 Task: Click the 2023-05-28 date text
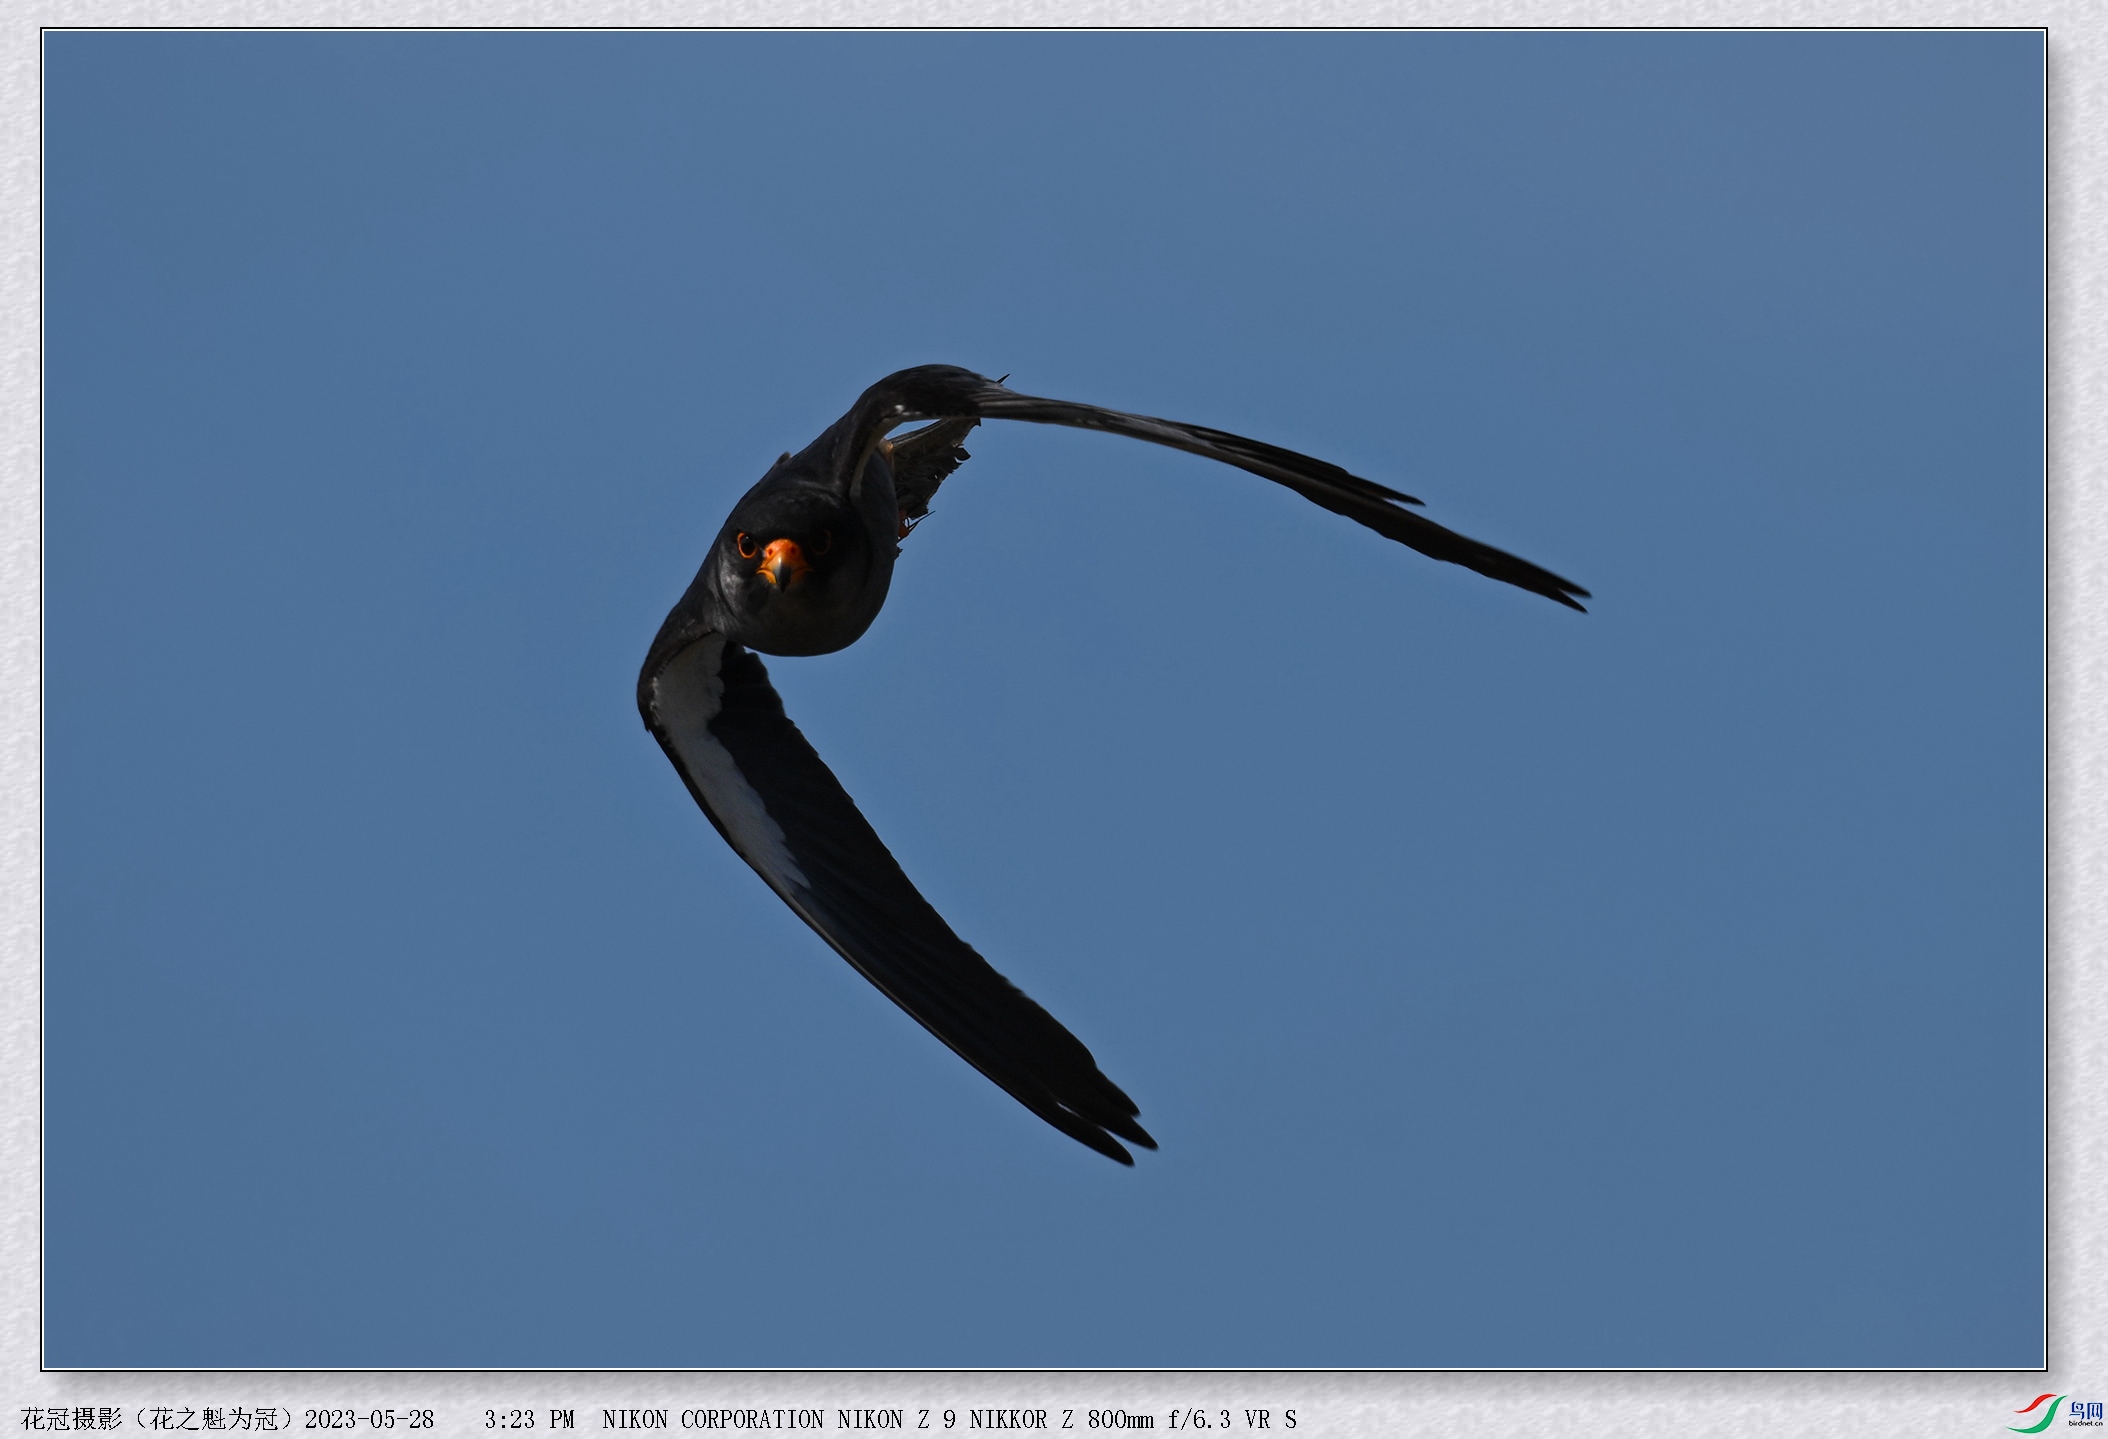[x=369, y=1419]
